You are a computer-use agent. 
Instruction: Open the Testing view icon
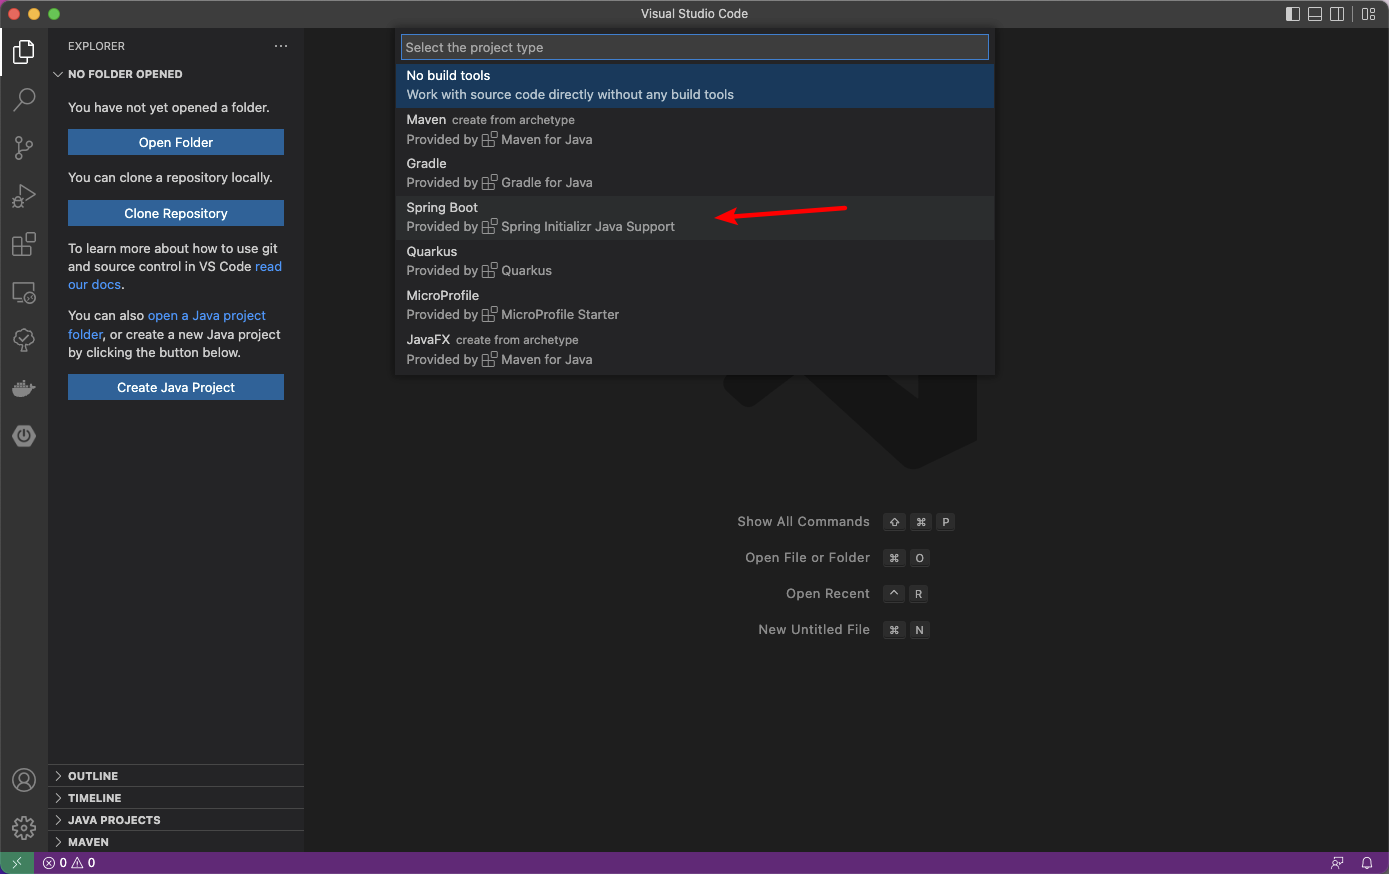(24, 340)
